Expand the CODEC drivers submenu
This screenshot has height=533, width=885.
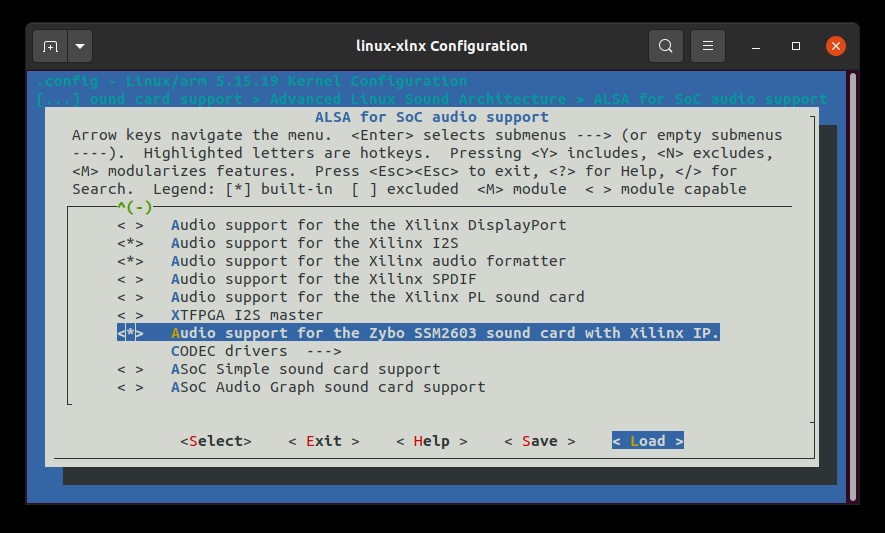click(x=256, y=351)
